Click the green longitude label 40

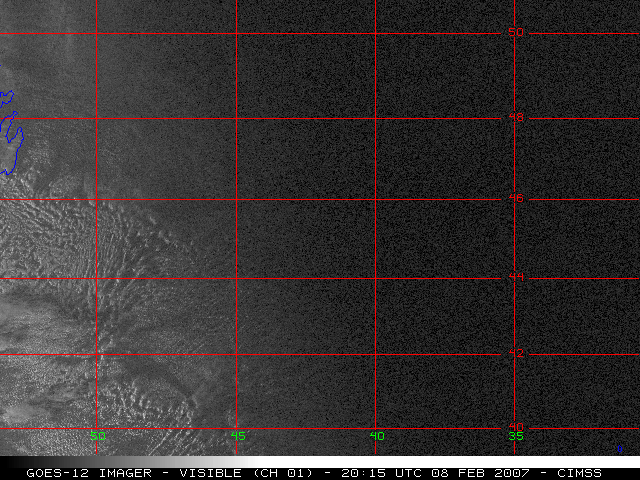tap(377, 436)
